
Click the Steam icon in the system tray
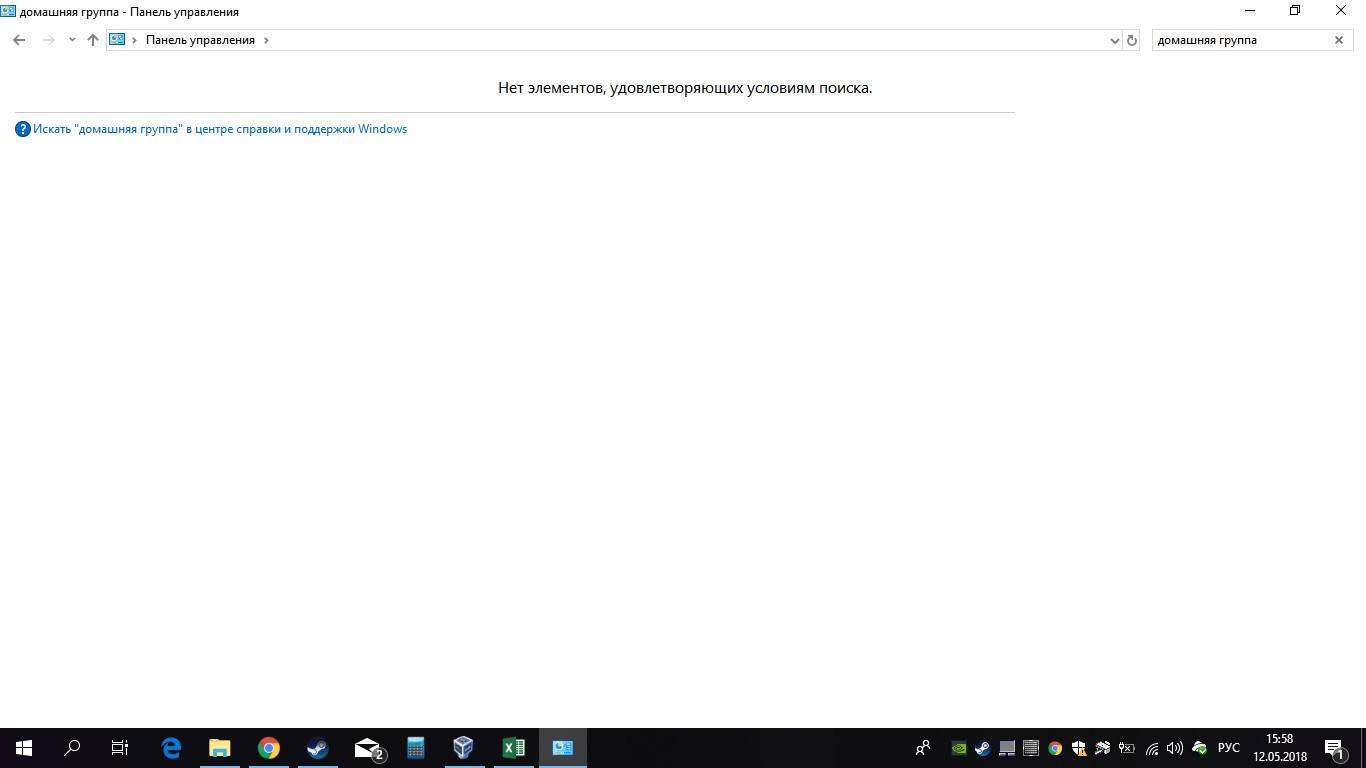click(x=983, y=747)
